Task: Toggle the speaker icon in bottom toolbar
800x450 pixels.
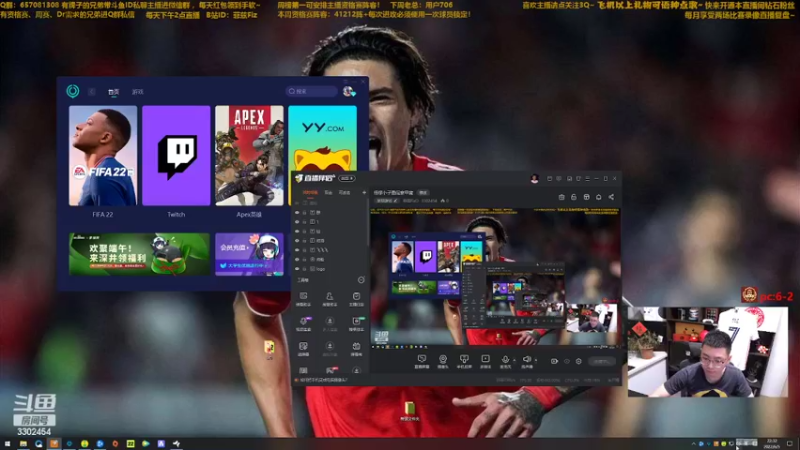Action: click(527, 361)
